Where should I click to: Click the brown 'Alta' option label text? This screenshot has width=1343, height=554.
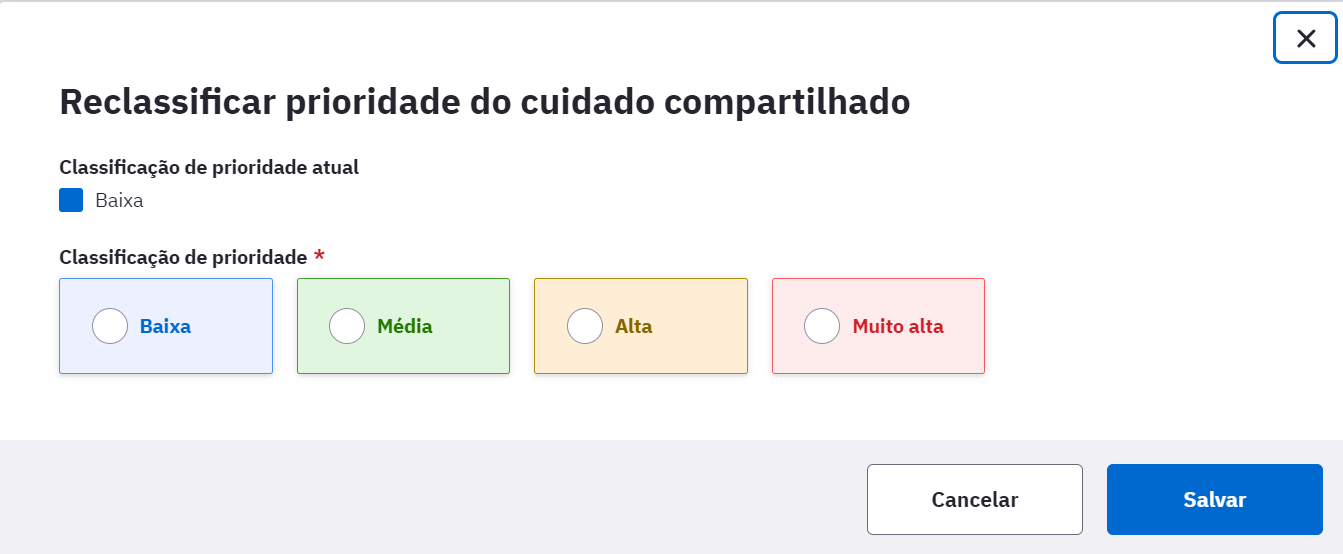pyautogui.click(x=634, y=326)
